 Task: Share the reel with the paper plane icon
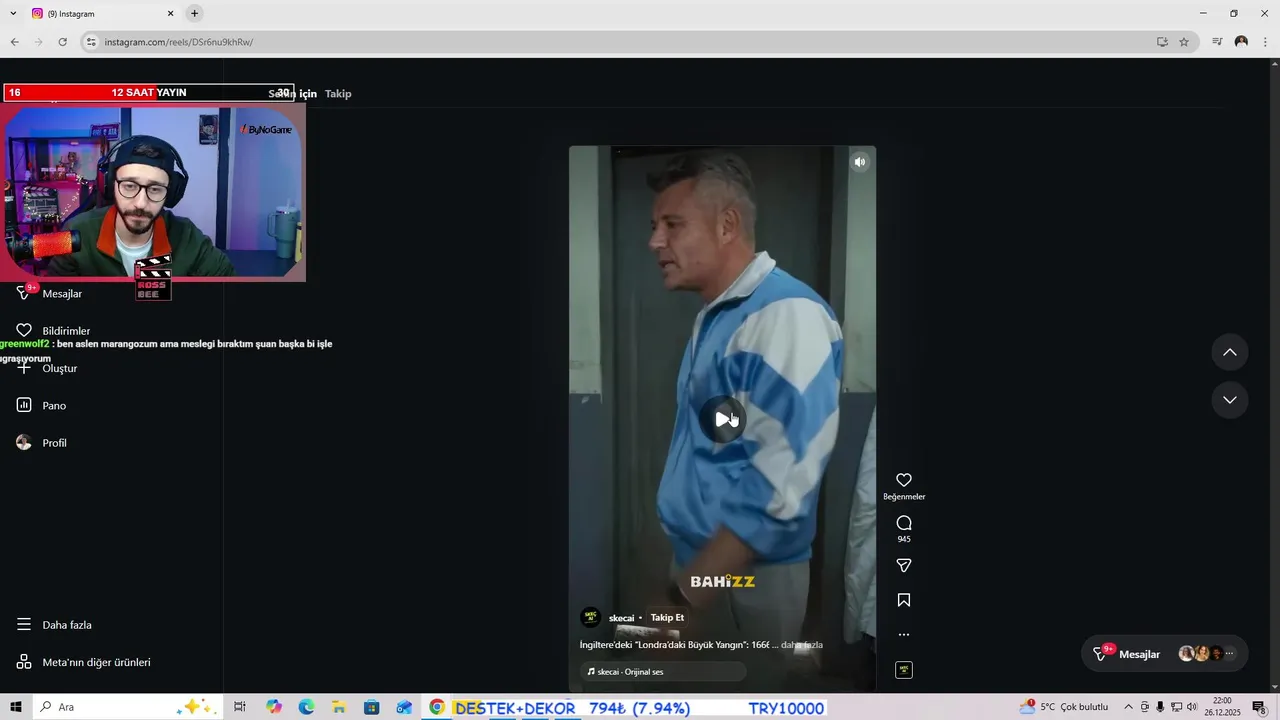tap(904, 566)
